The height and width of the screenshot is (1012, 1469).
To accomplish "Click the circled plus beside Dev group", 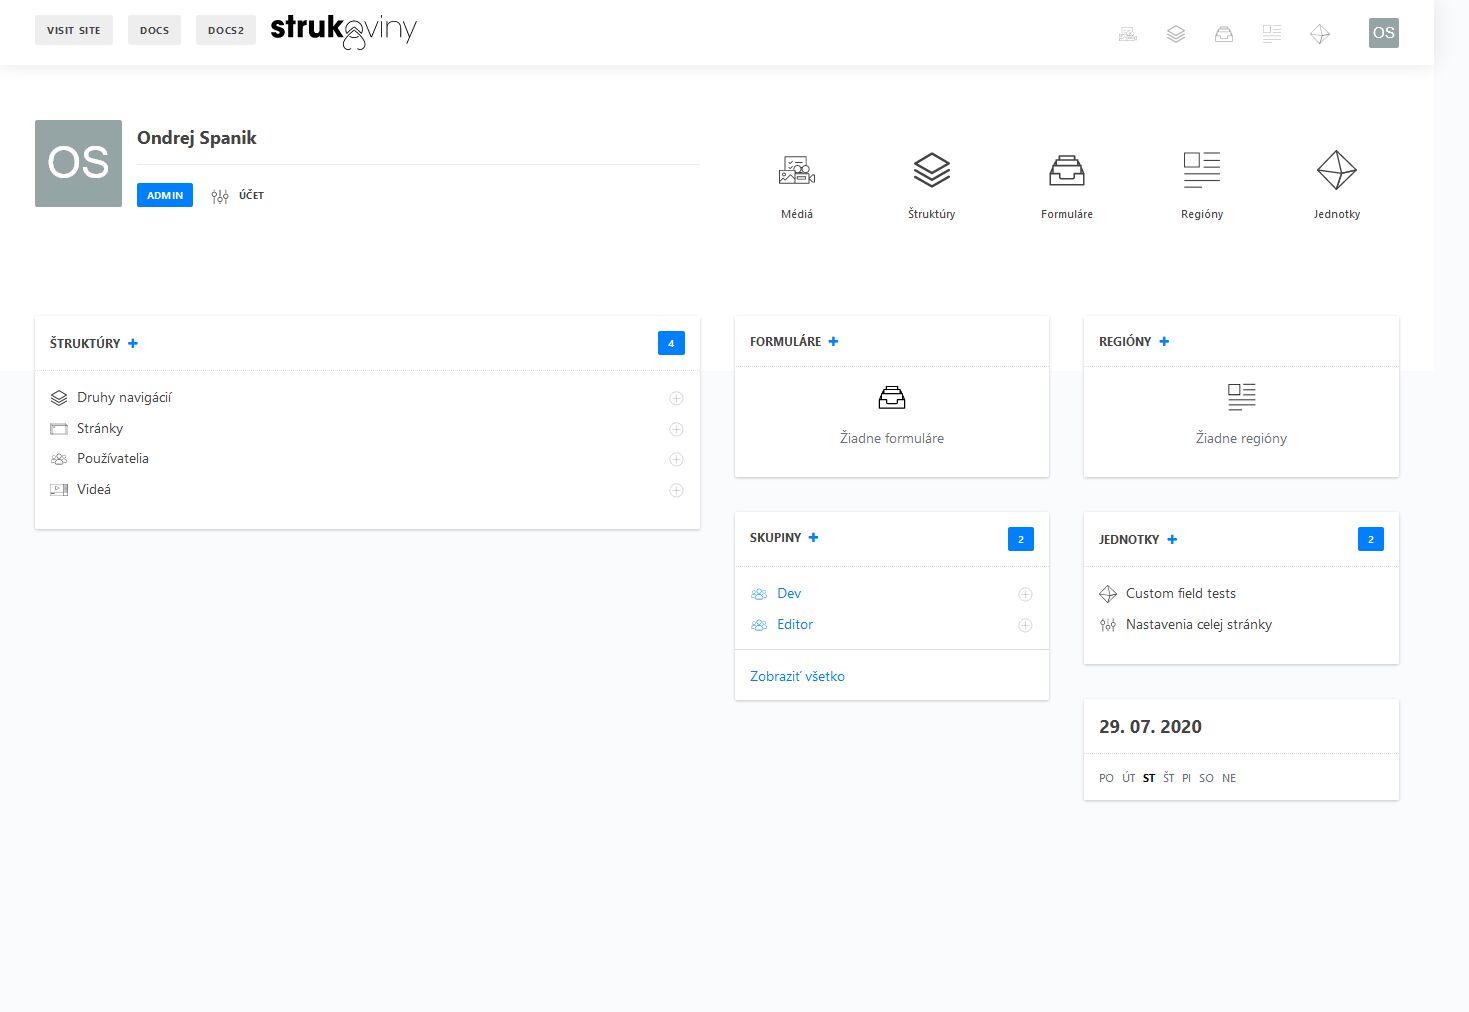I will [x=1025, y=594].
